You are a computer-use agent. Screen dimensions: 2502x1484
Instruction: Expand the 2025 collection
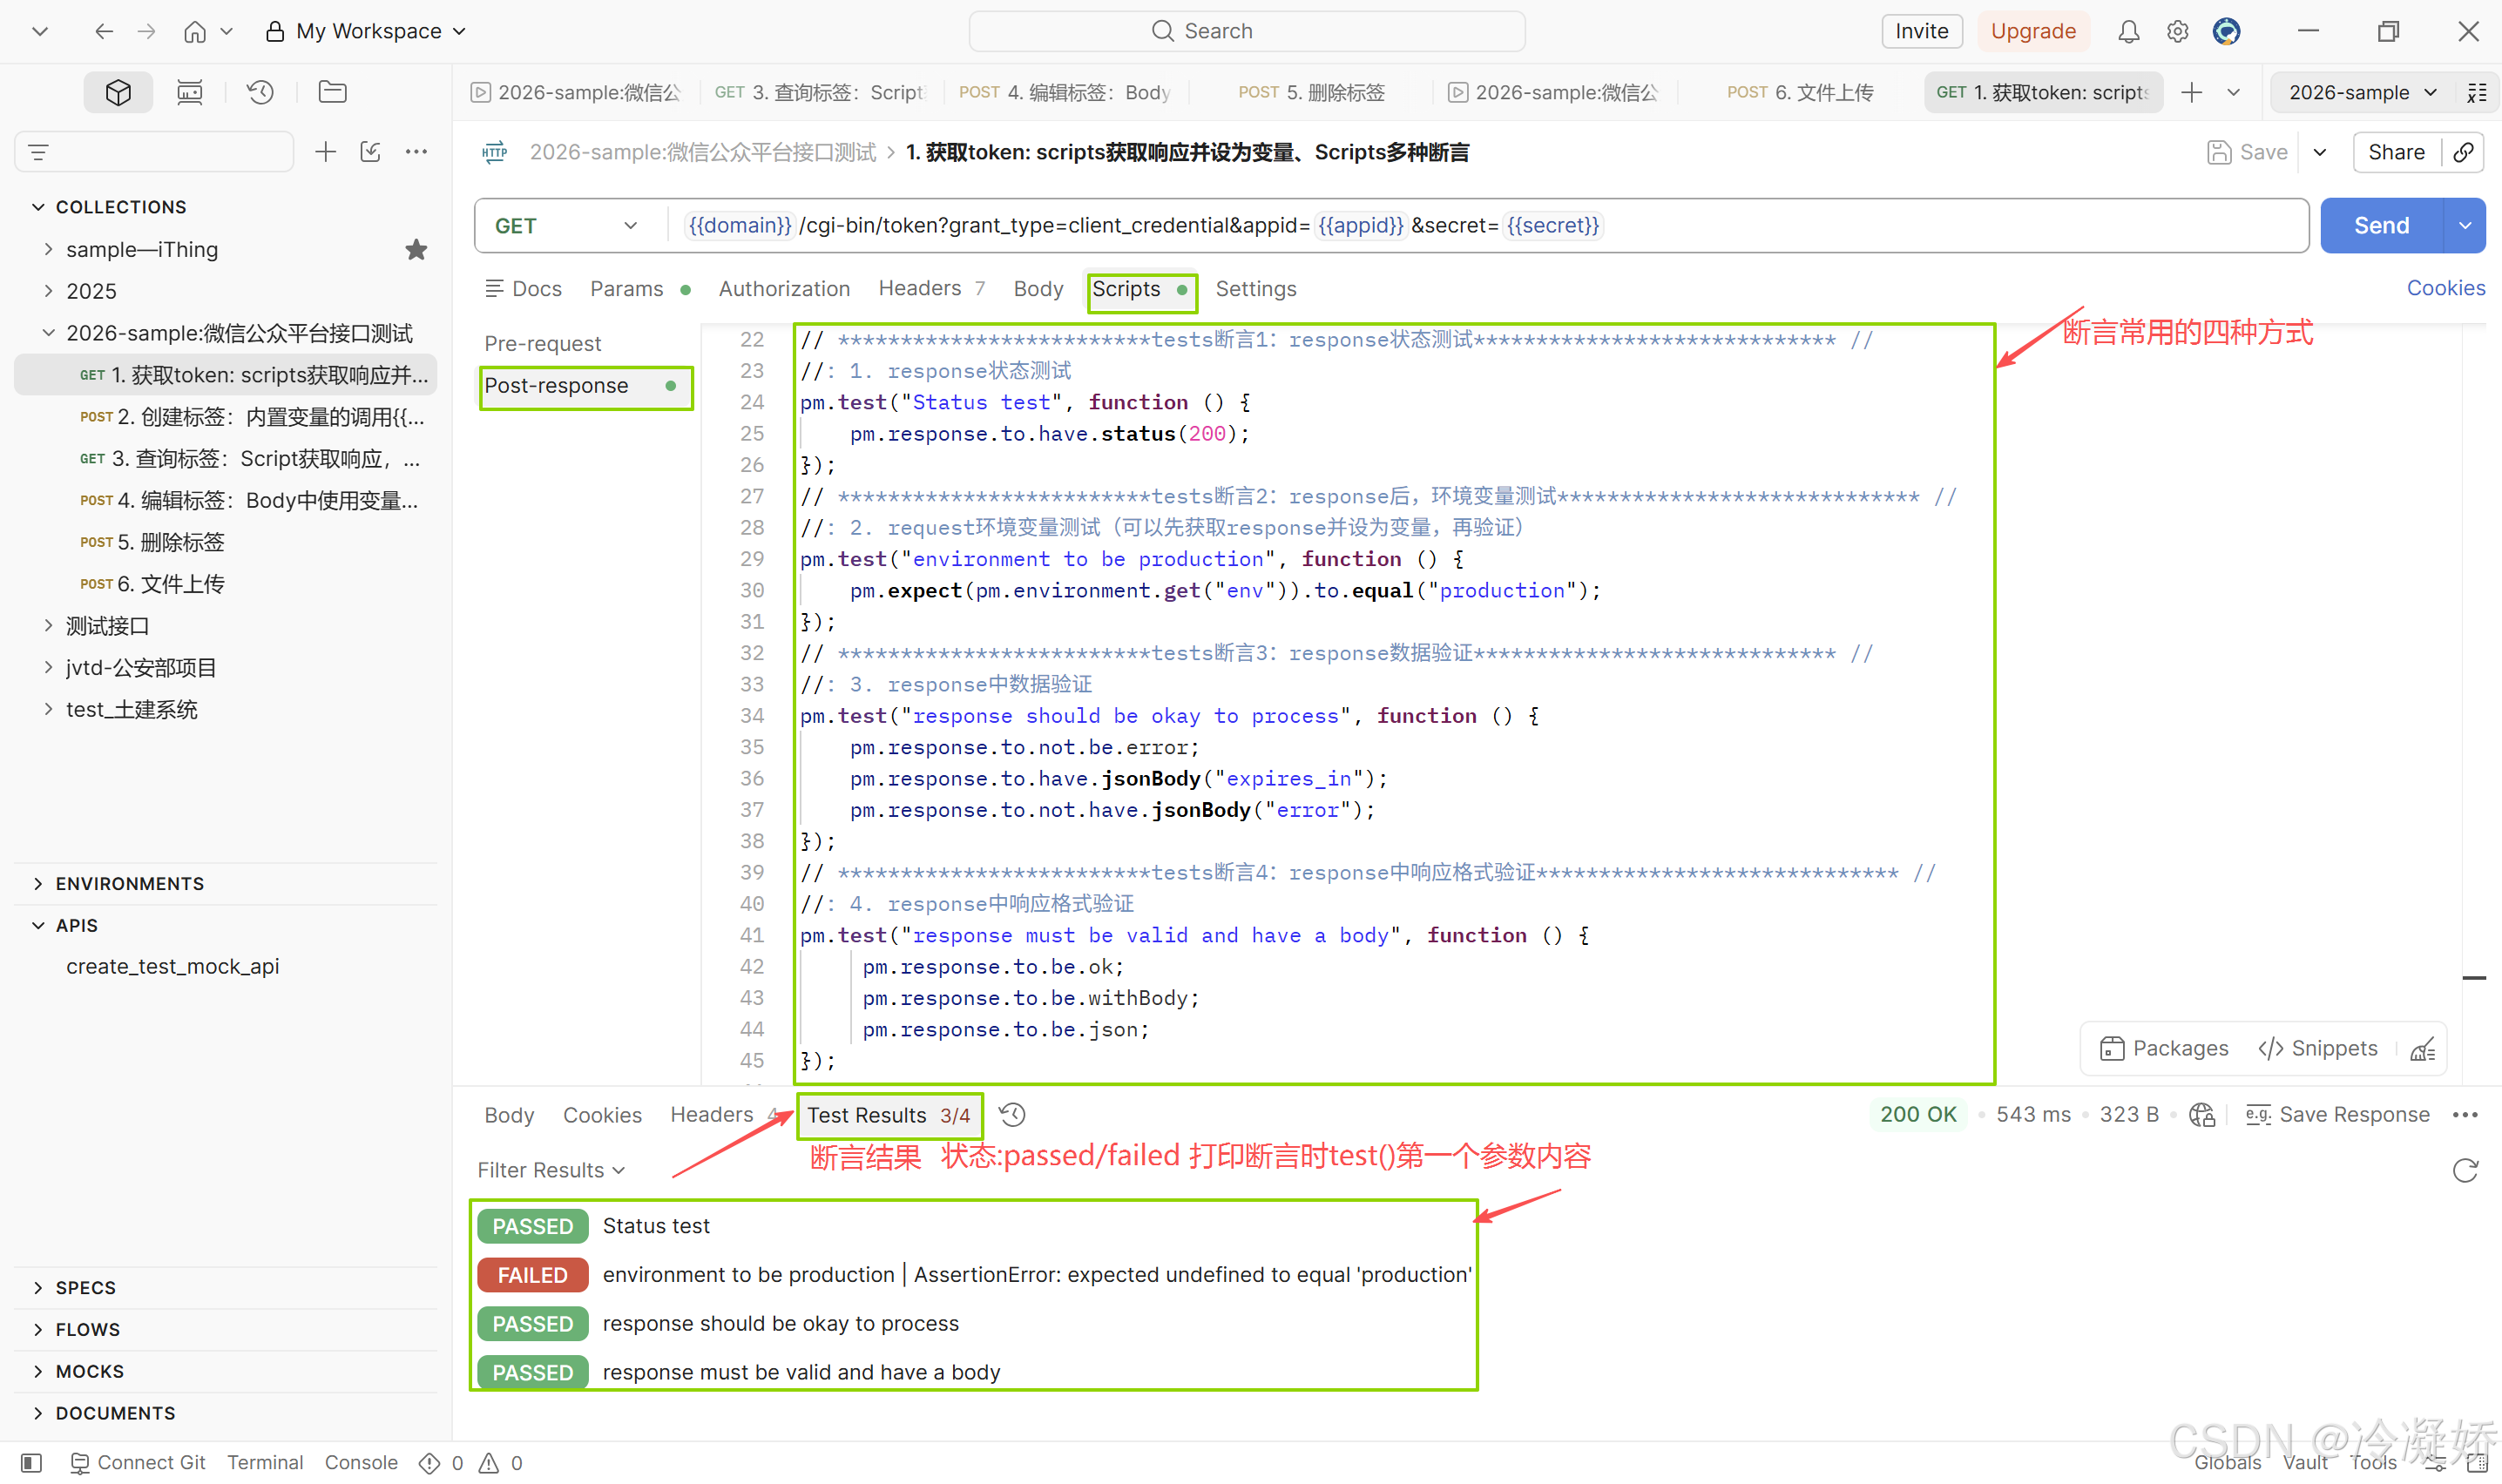tap(48, 291)
